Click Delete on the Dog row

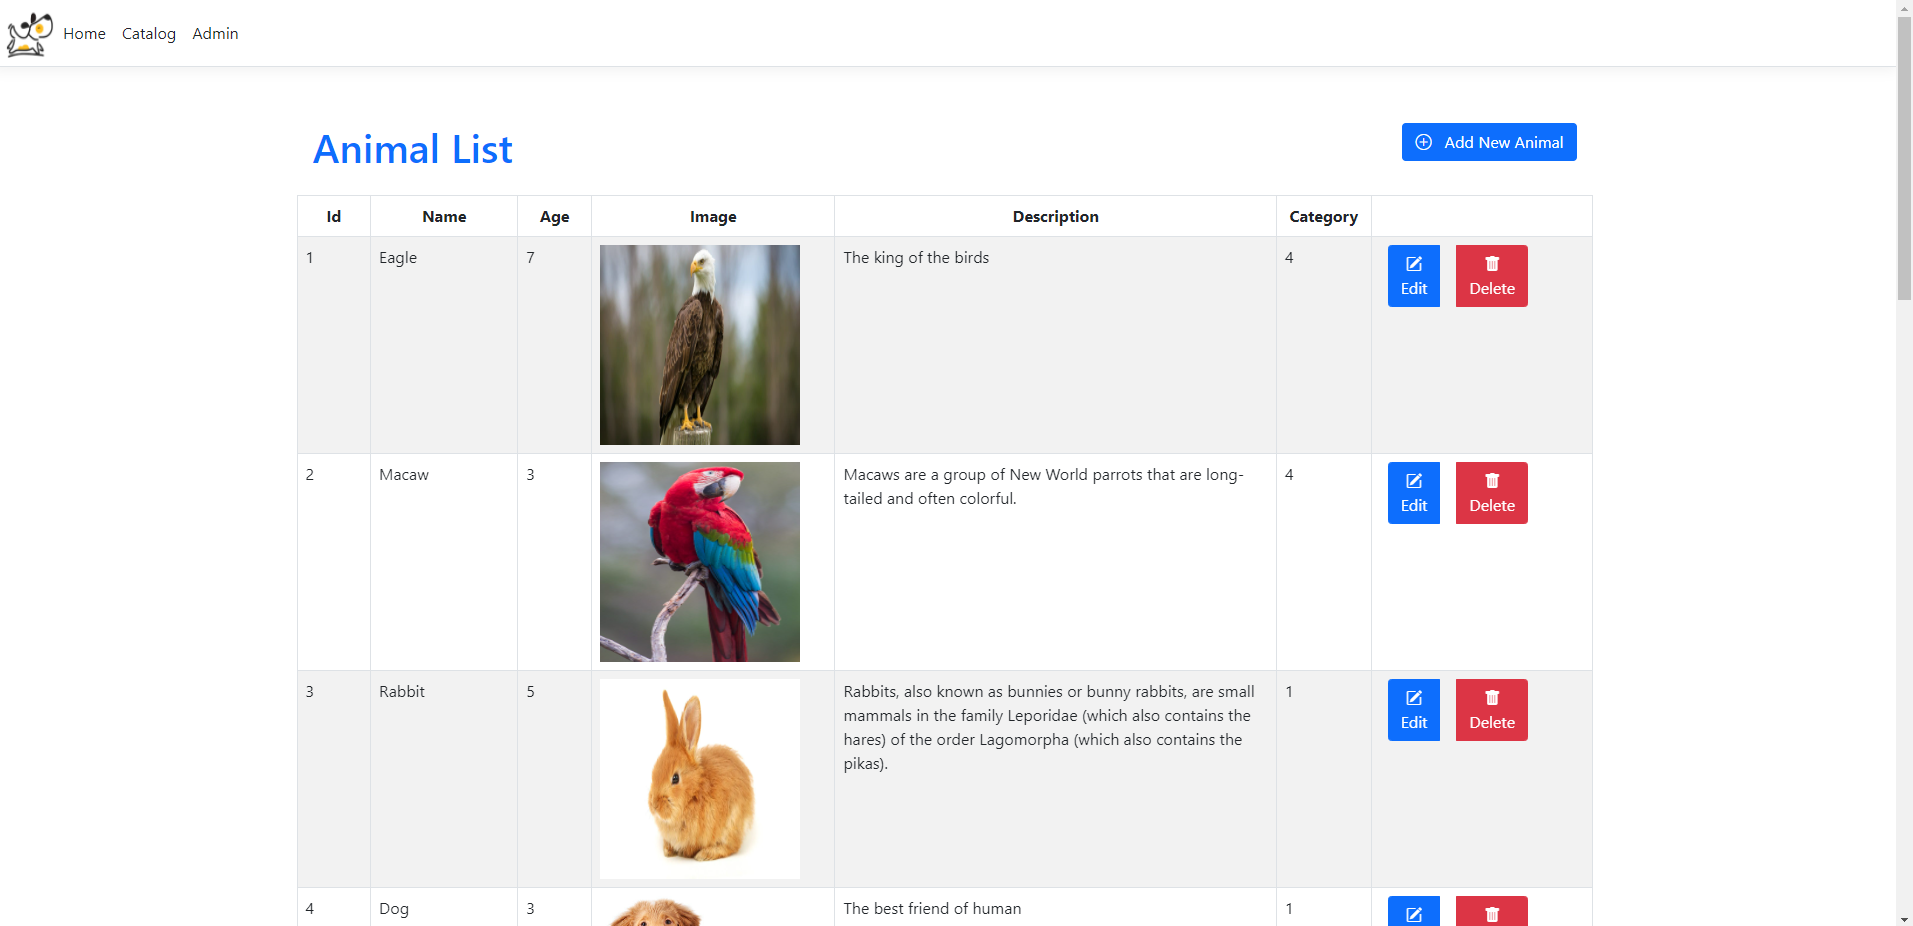1492,911
